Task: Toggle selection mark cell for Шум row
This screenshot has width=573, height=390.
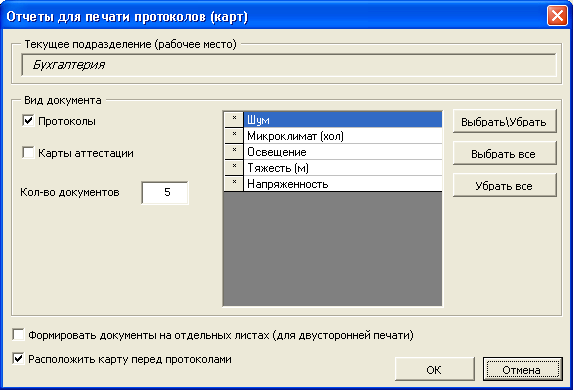Action: tap(234, 120)
